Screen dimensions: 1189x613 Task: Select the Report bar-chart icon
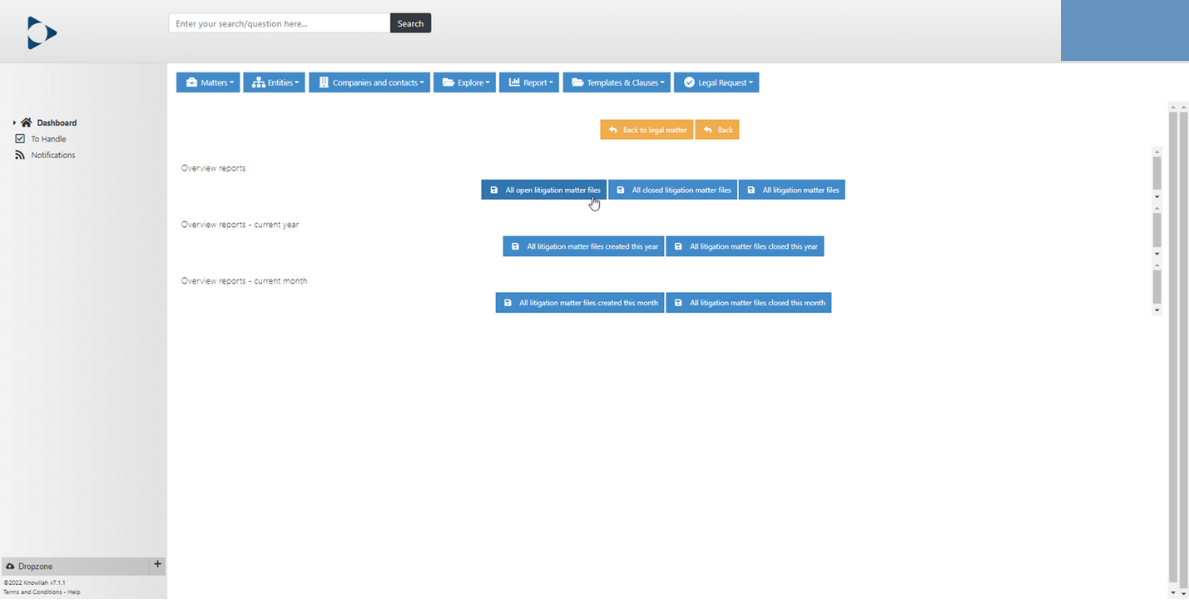point(513,82)
